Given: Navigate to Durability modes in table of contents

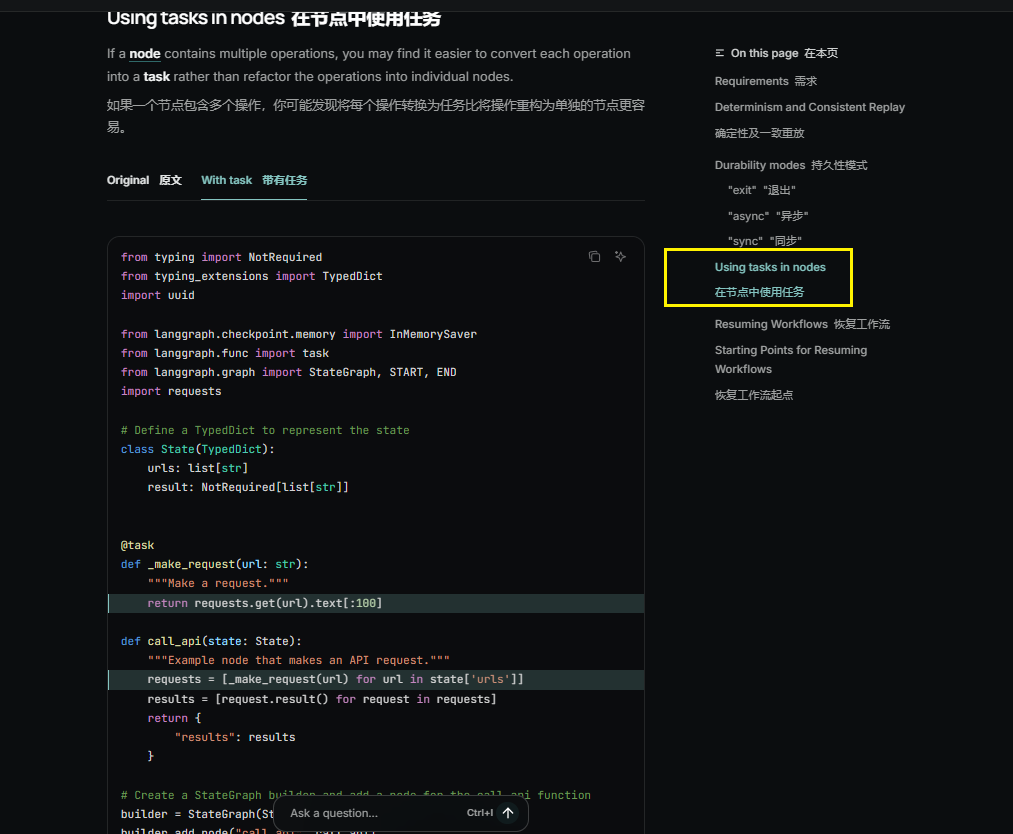Looking at the screenshot, I should (791, 165).
